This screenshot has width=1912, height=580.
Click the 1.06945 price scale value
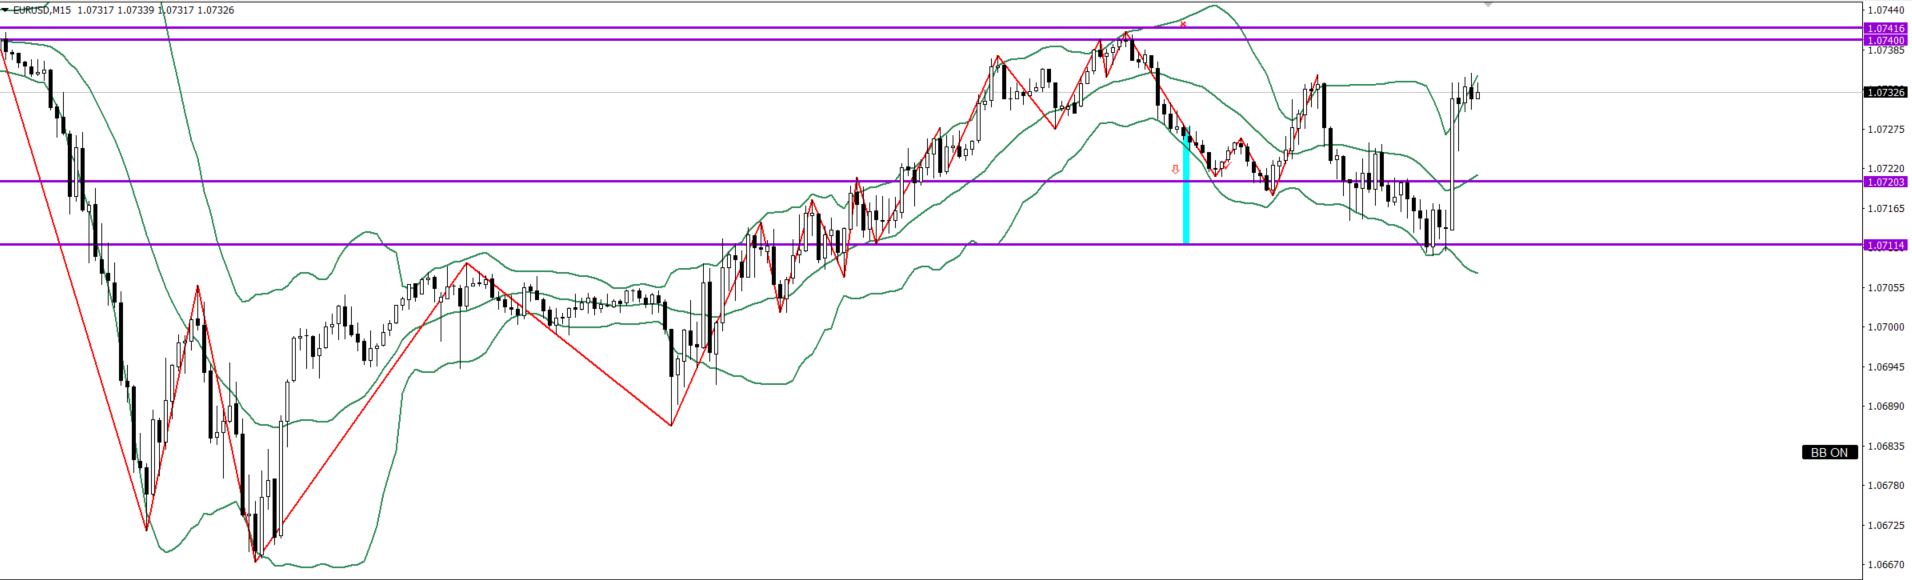[x=1885, y=367]
